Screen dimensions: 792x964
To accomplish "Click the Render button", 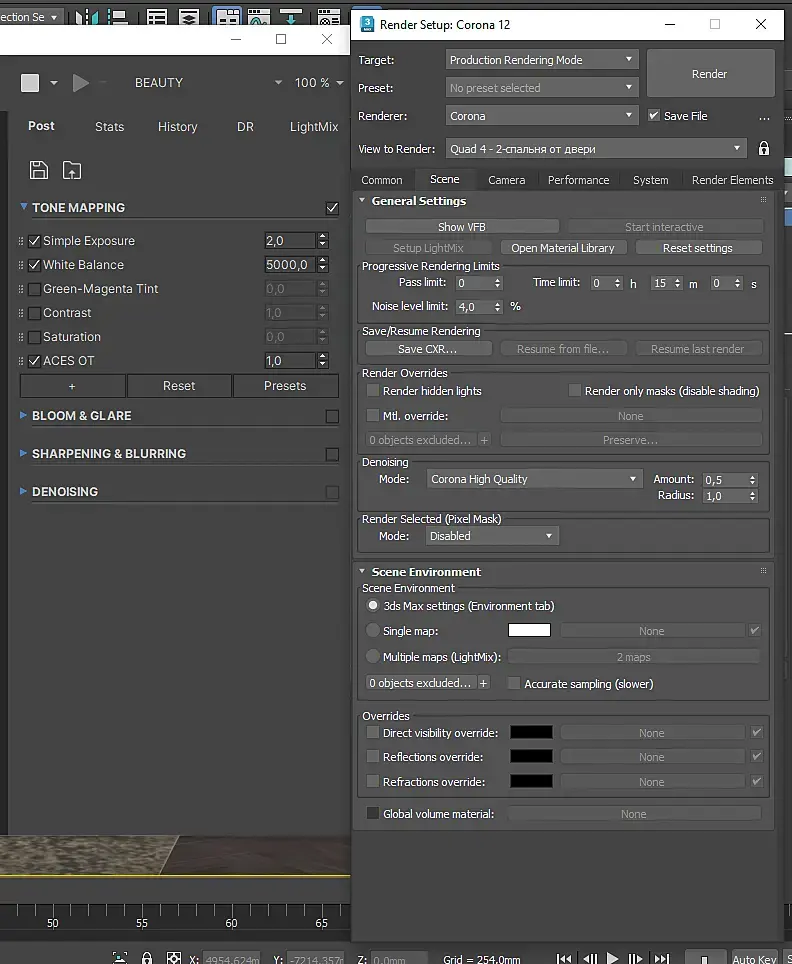I will point(710,73).
